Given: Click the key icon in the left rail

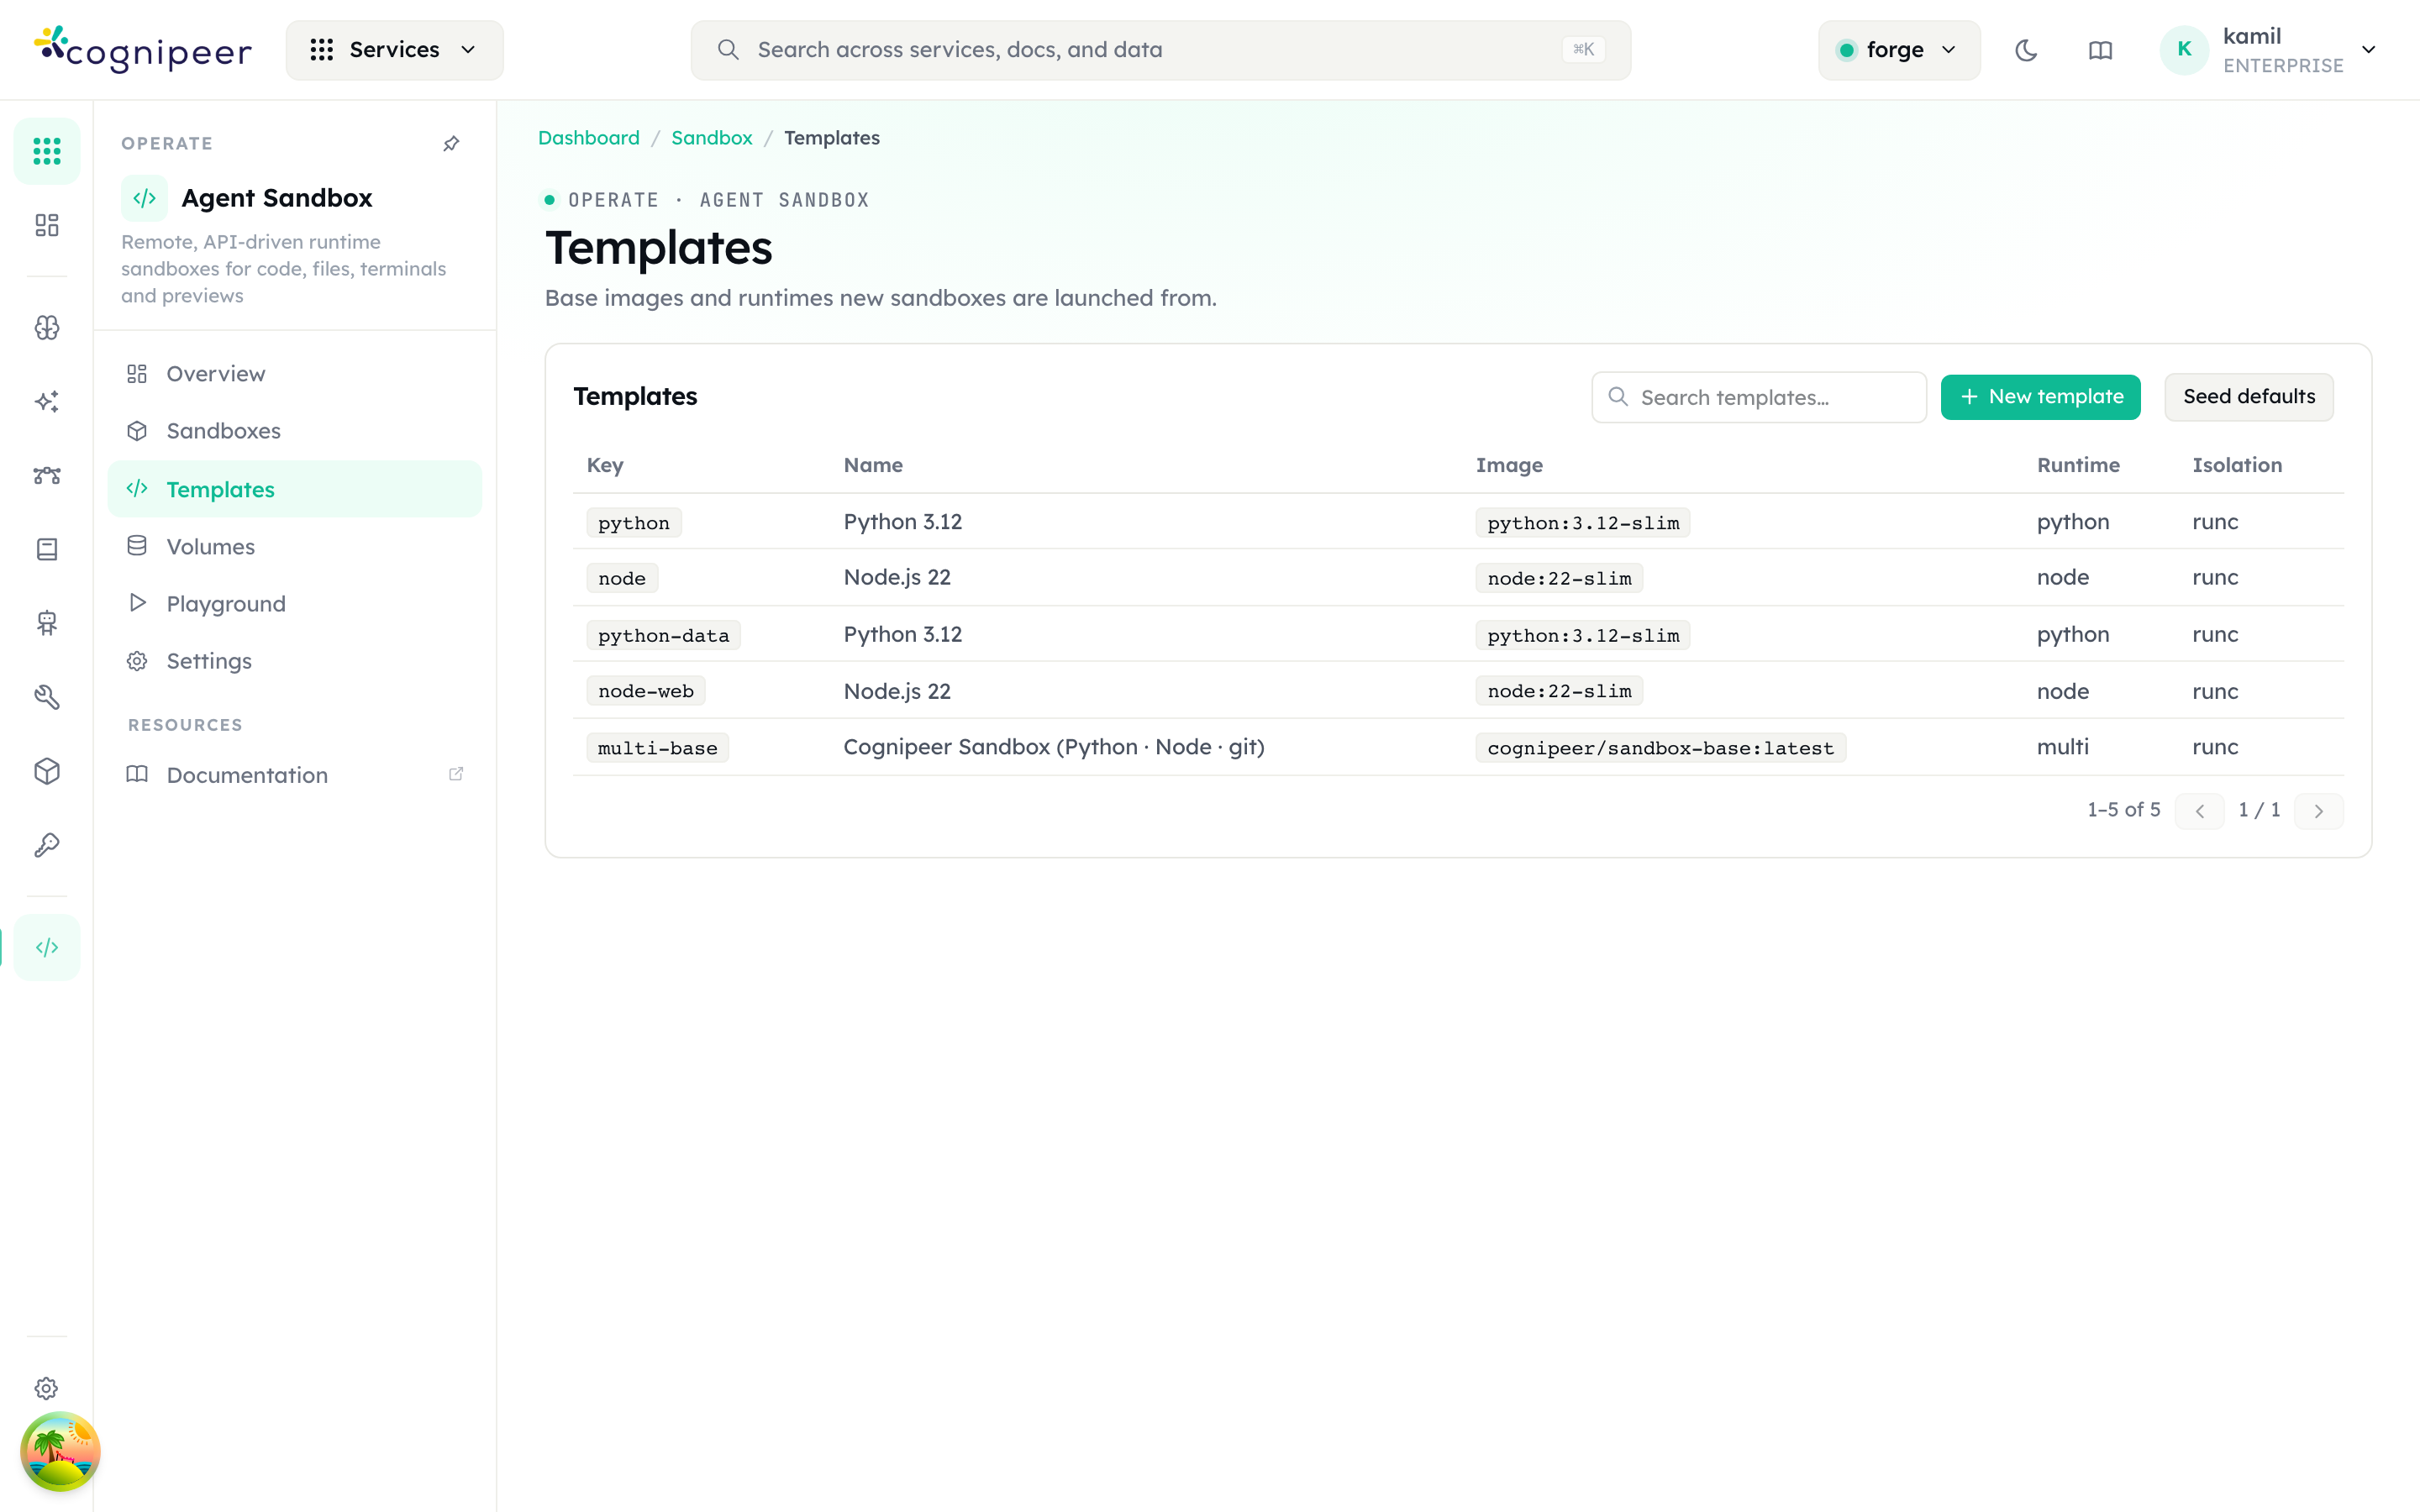Looking at the screenshot, I should point(47,845).
